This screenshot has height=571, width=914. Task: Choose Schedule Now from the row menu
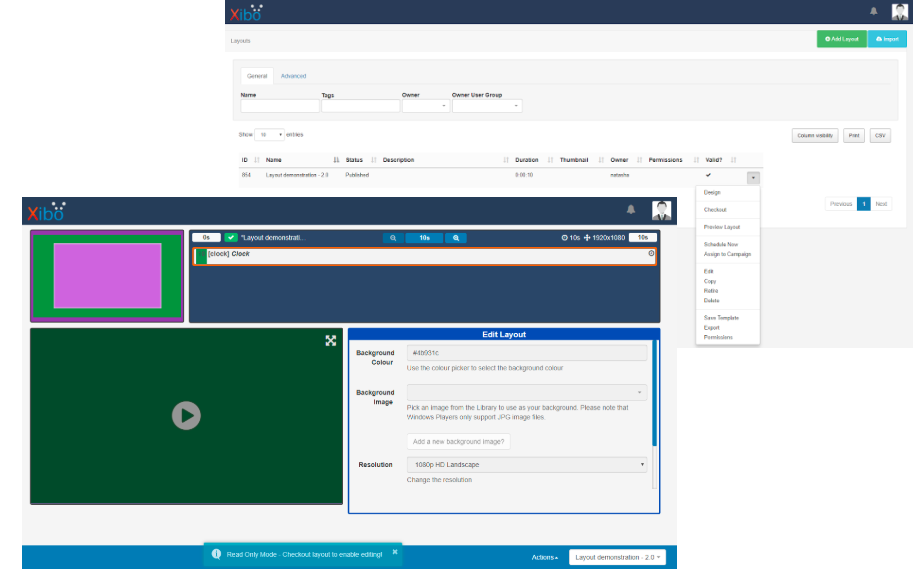[720, 245]
